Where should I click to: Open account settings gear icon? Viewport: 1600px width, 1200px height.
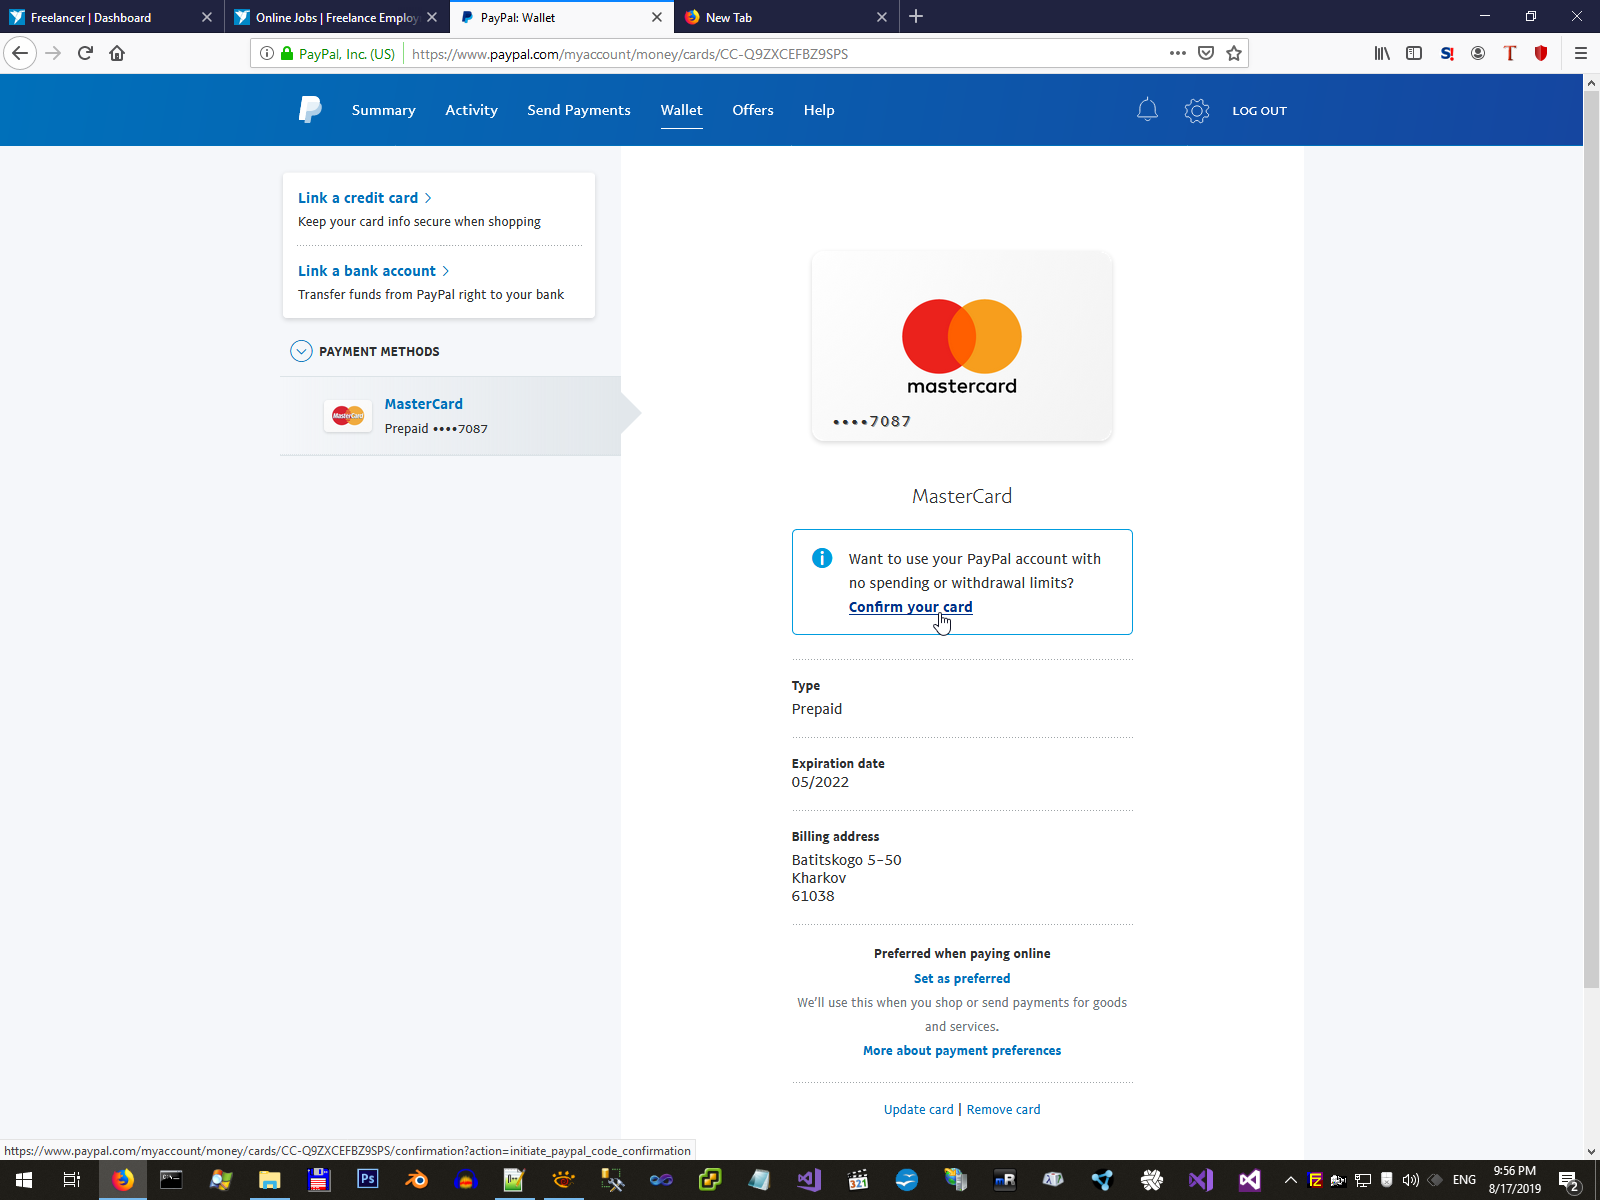[x=1197, y=110]
